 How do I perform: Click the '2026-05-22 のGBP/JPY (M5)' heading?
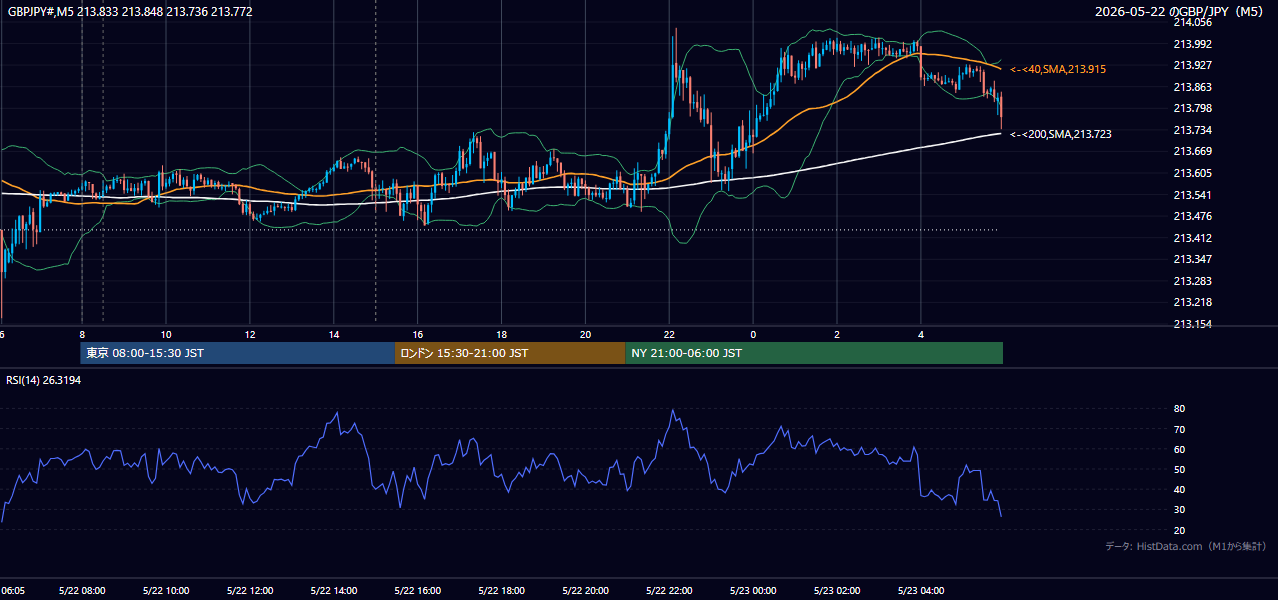click(1181, 11)
